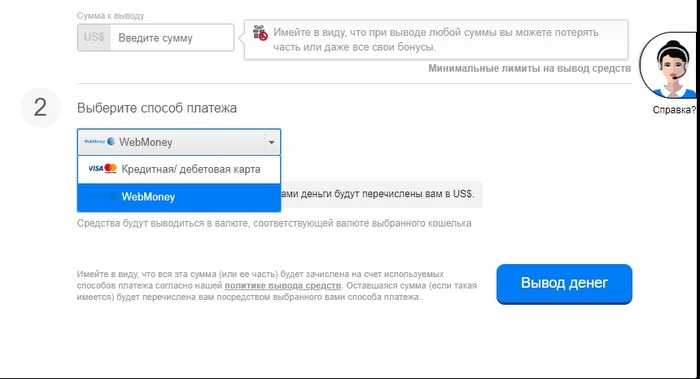
Task: Click the WebMoney logo in selected field
Action: (x=100, y=142)
